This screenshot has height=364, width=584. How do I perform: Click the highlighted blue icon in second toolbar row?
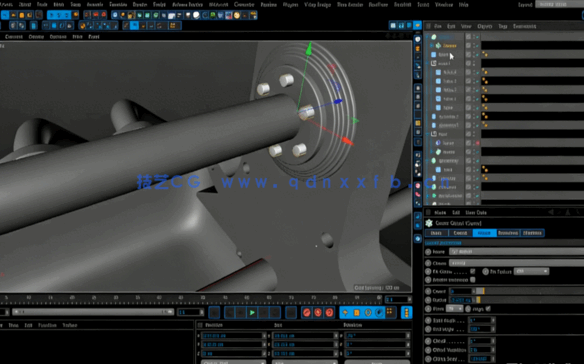pos(134,25)
